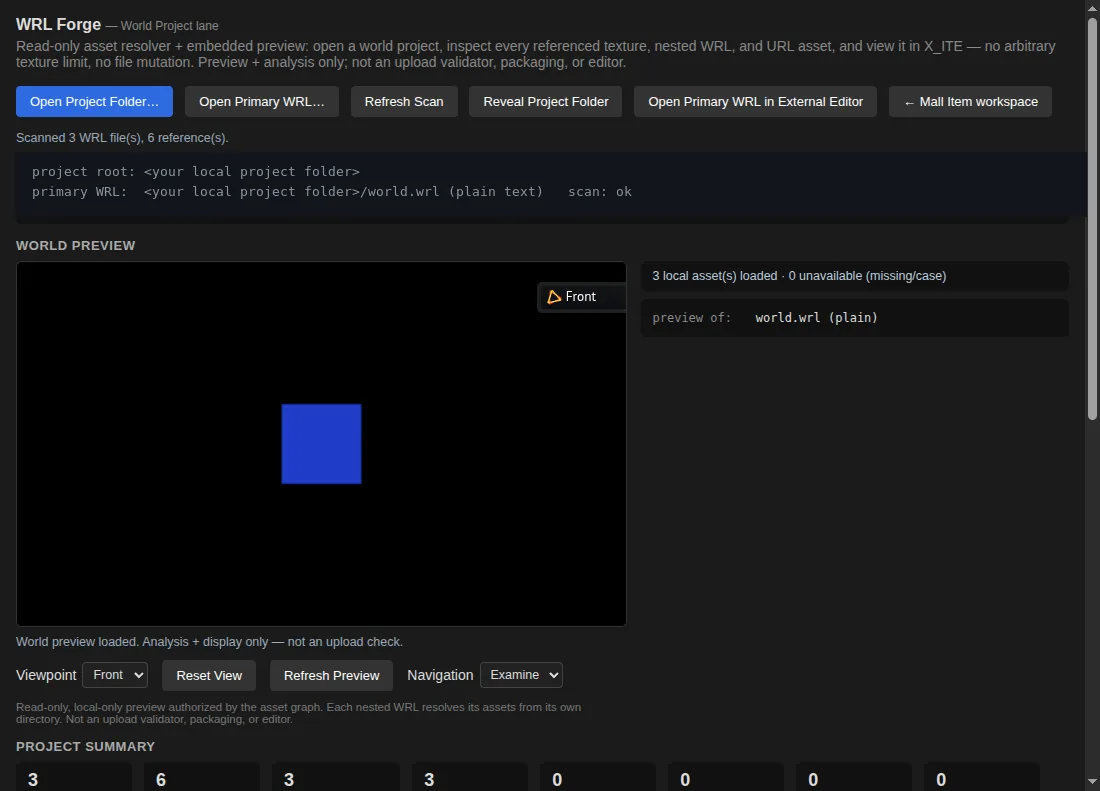Click Open Primary WRL… button
The width and height of the screenshot is (1100, 791).
(x=262, y=102)
